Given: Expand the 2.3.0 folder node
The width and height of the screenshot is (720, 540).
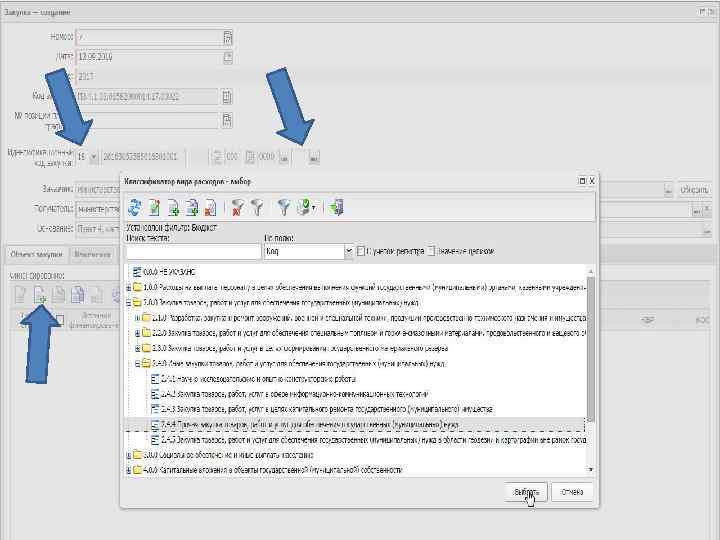Looking at the screenshot, I should tap(137, 349).
